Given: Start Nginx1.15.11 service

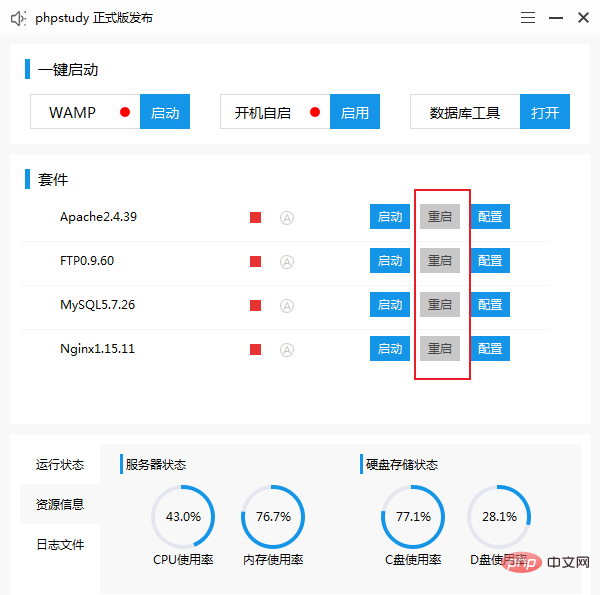Looking at the screenshot, I should click(x=390, y=349).
